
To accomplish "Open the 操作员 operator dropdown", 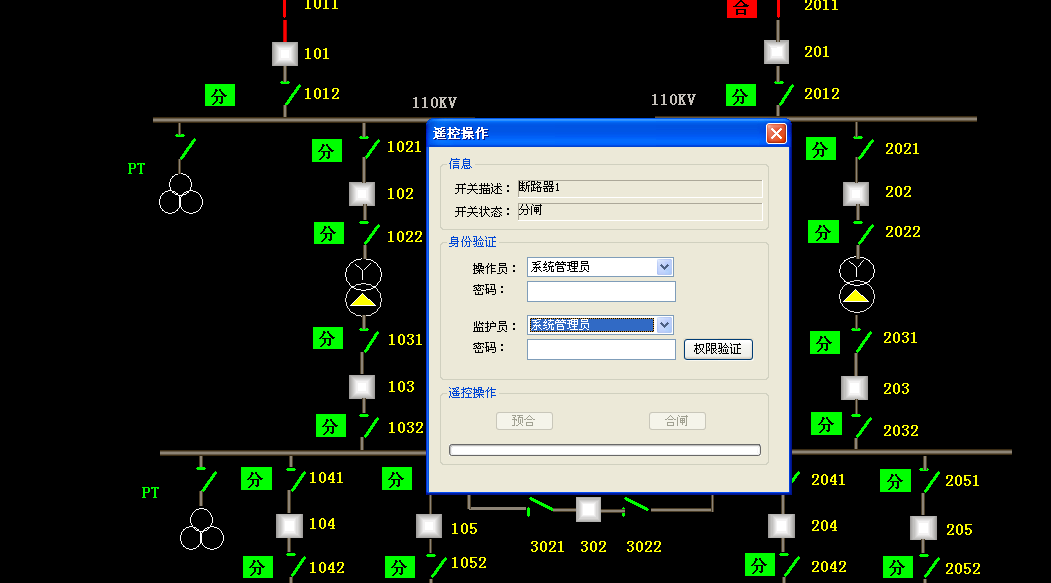I will 664,267.
